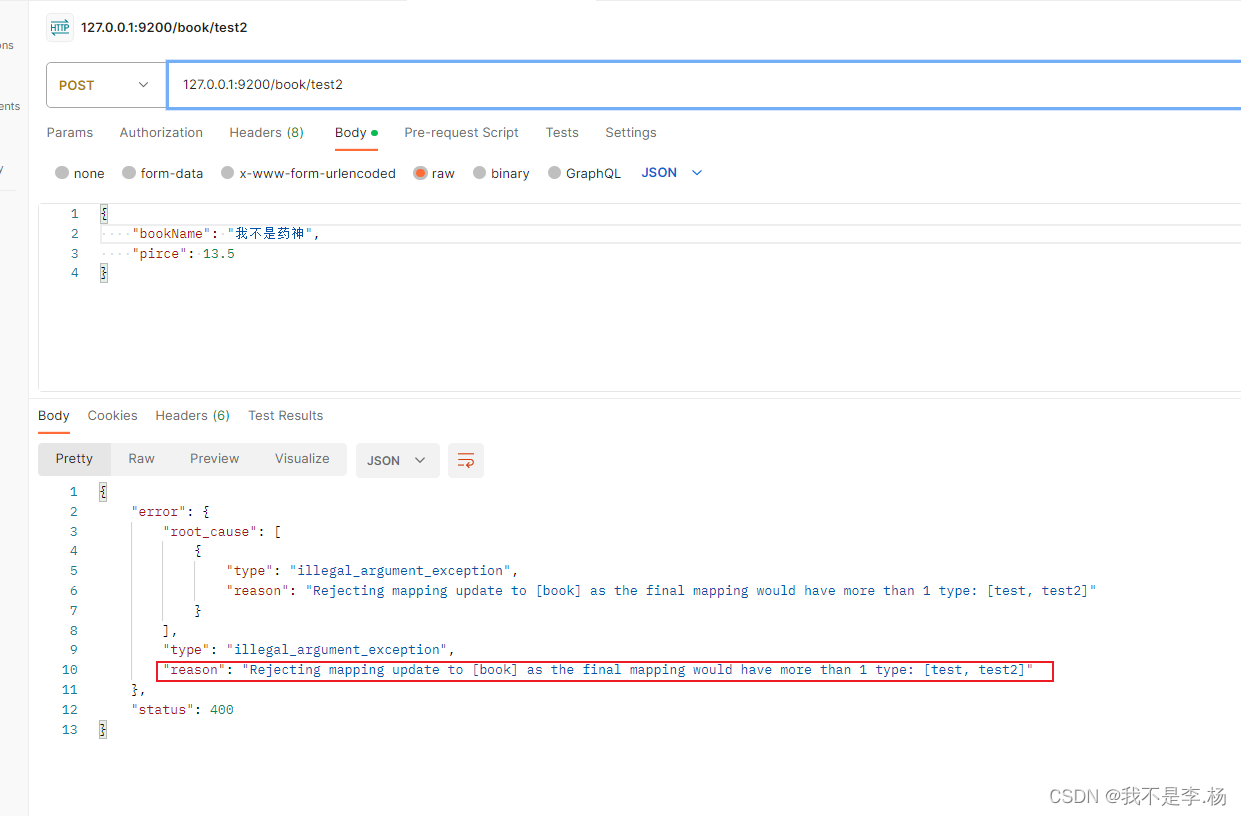Switch to the Authorization tab
Viewport: 1241px width, 816px height.
[x=161, y=133]
